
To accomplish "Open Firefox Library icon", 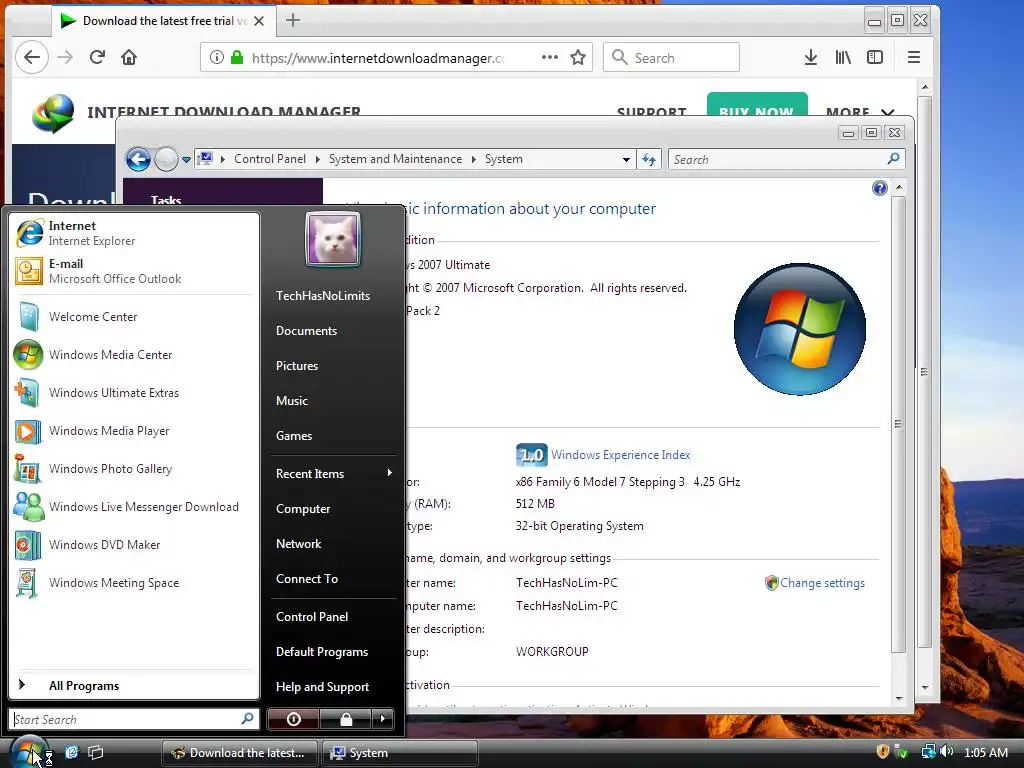I will pos(843,57).
